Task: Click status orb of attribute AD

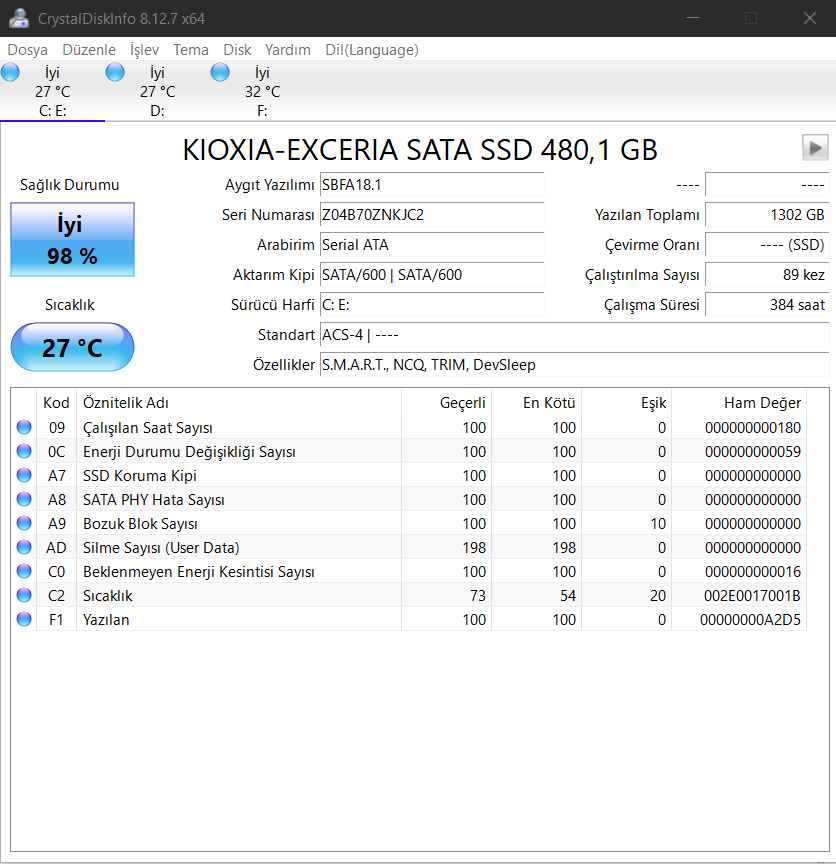Action: tap(24, 547)
